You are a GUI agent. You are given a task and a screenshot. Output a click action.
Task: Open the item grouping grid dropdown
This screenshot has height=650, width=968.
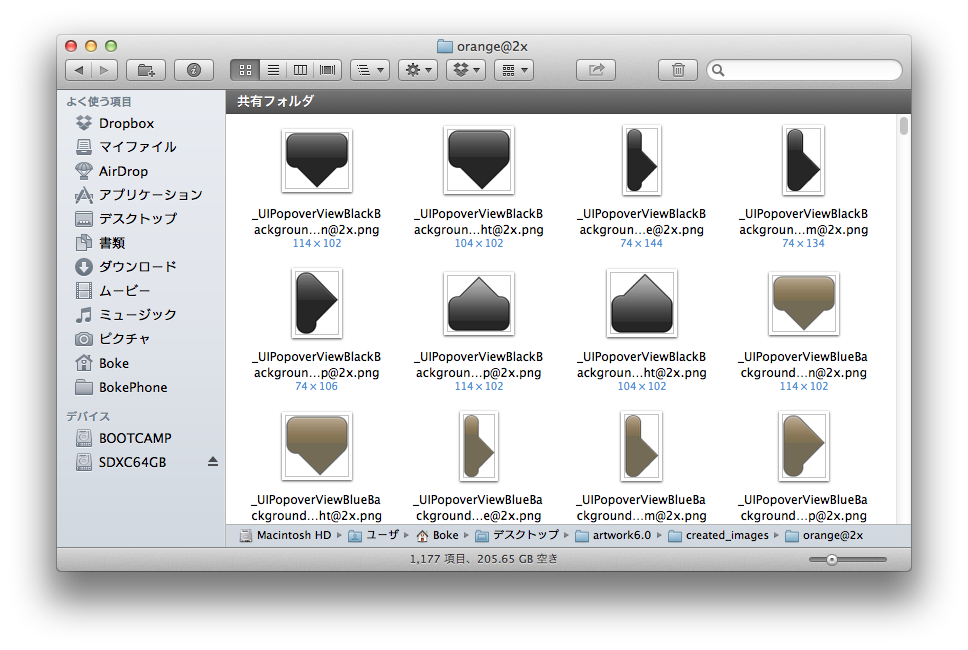[514, 70]
